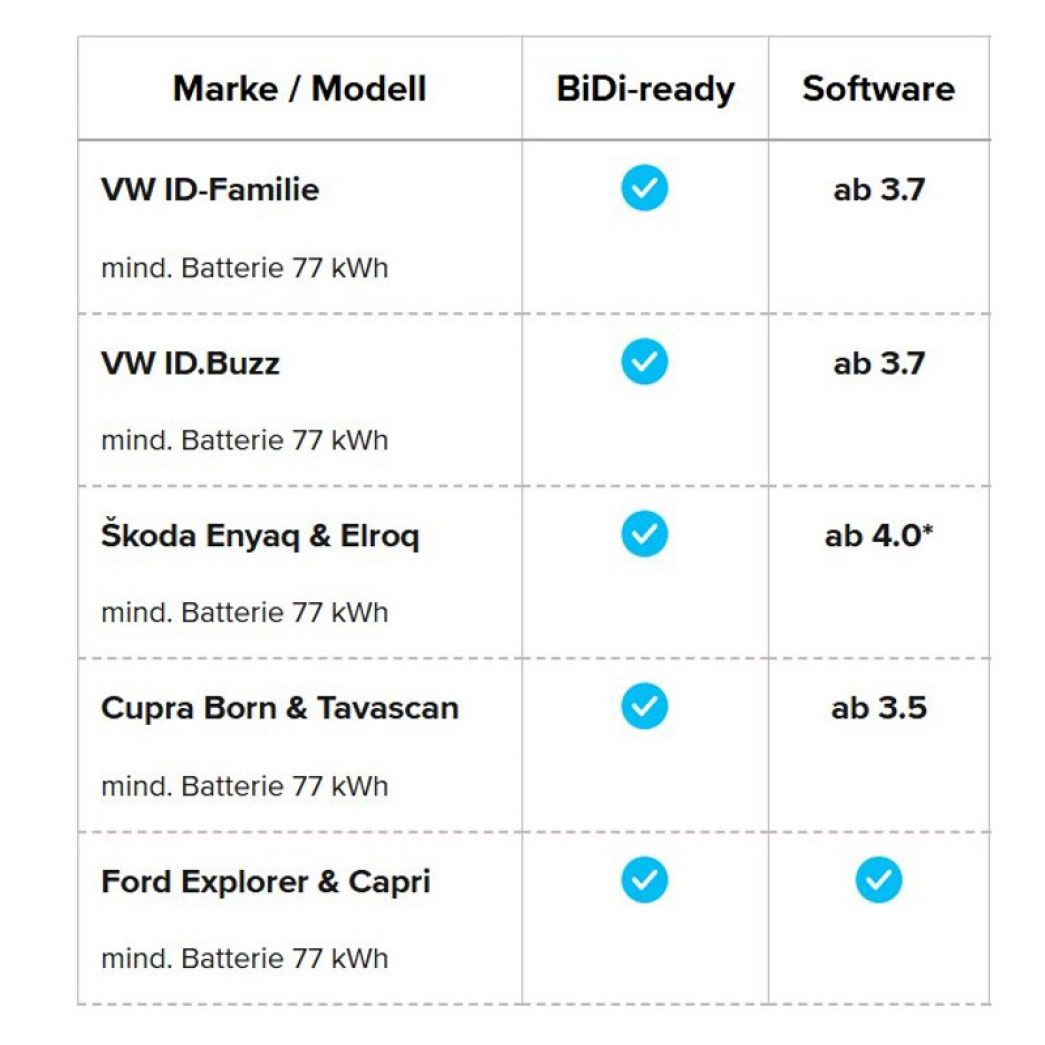Click software version ab 3.5 for Cupra

click(x=879, y=708)
